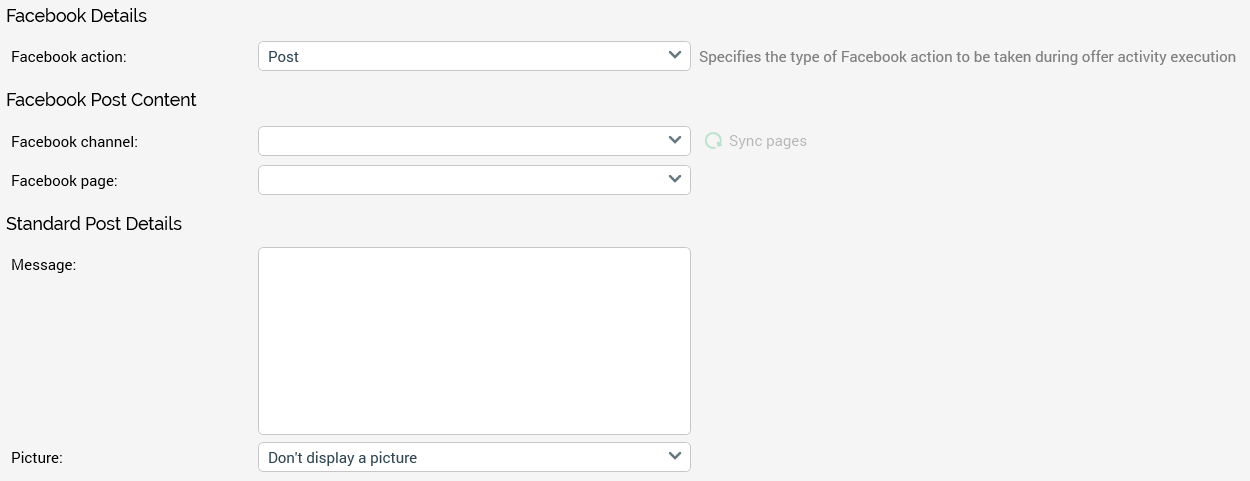
Task: Expand the Facebook page dropdown
Action: pos(462,180)
